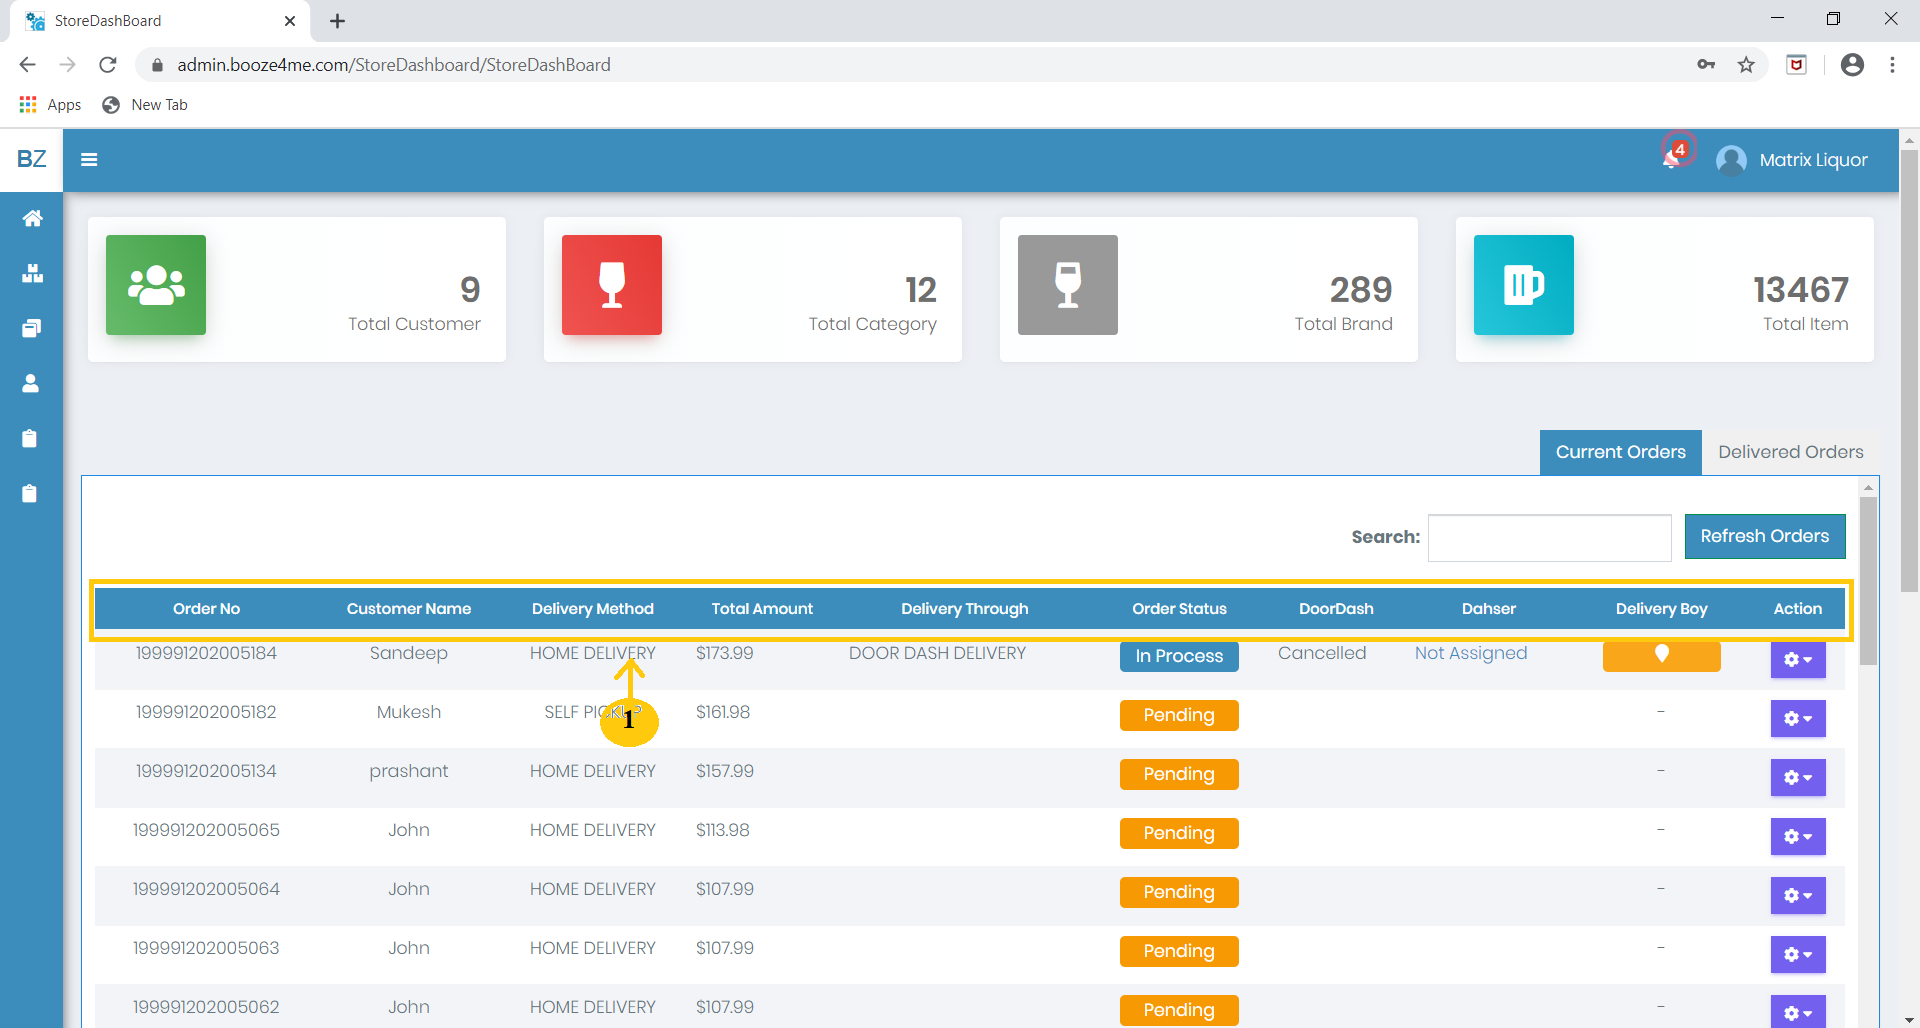The image size is (1920, 1028).
Task: Expand the action gear dropdown for order 199991202005063
Action: [1798, 954]
